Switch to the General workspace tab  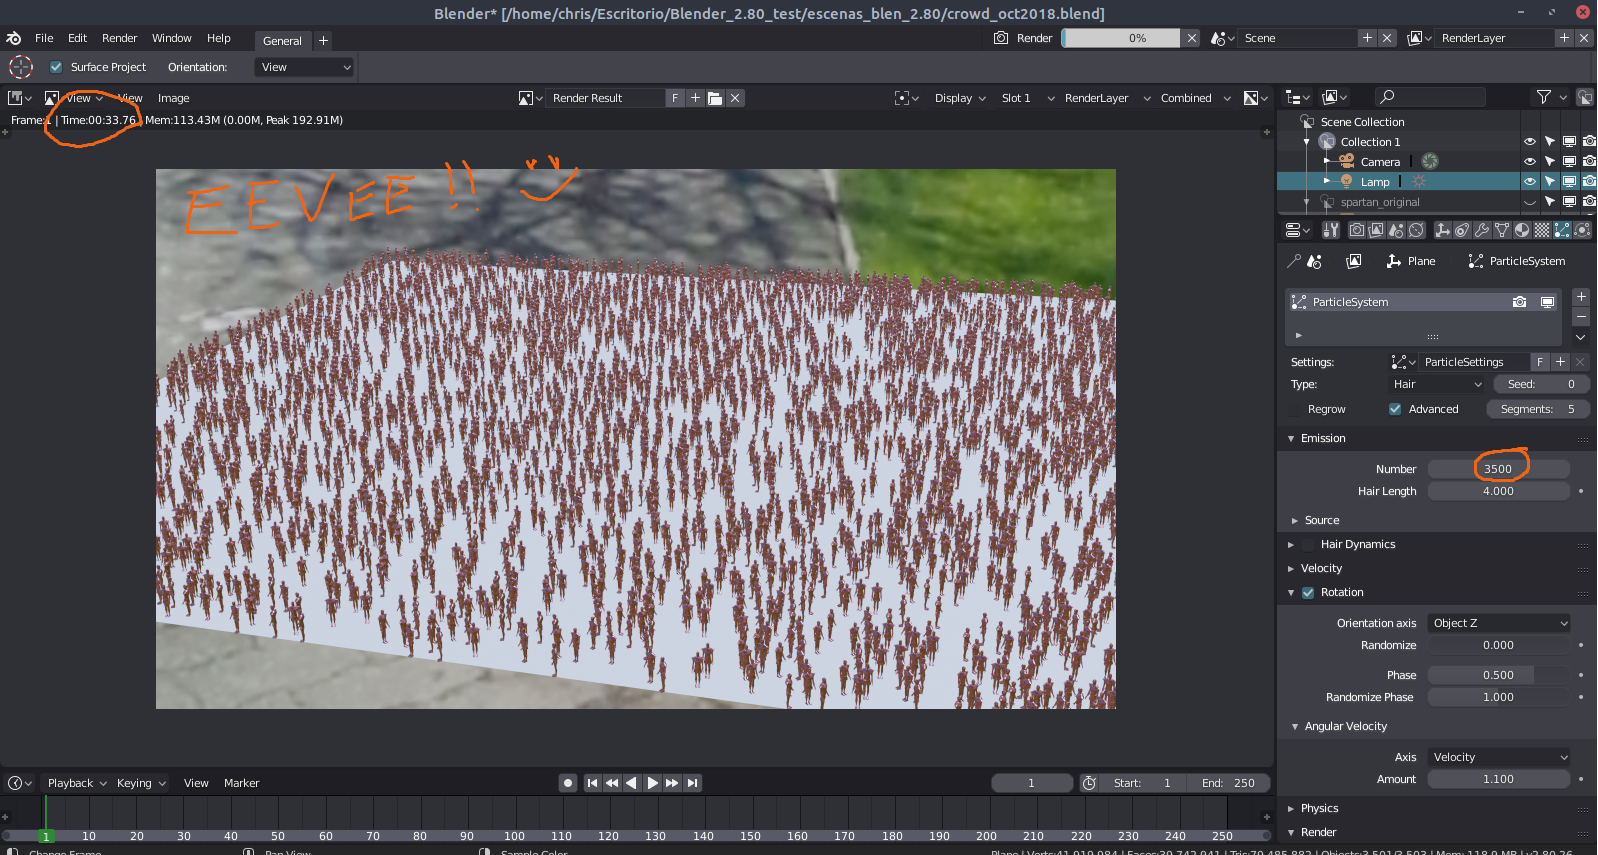[x=282, y=41]
